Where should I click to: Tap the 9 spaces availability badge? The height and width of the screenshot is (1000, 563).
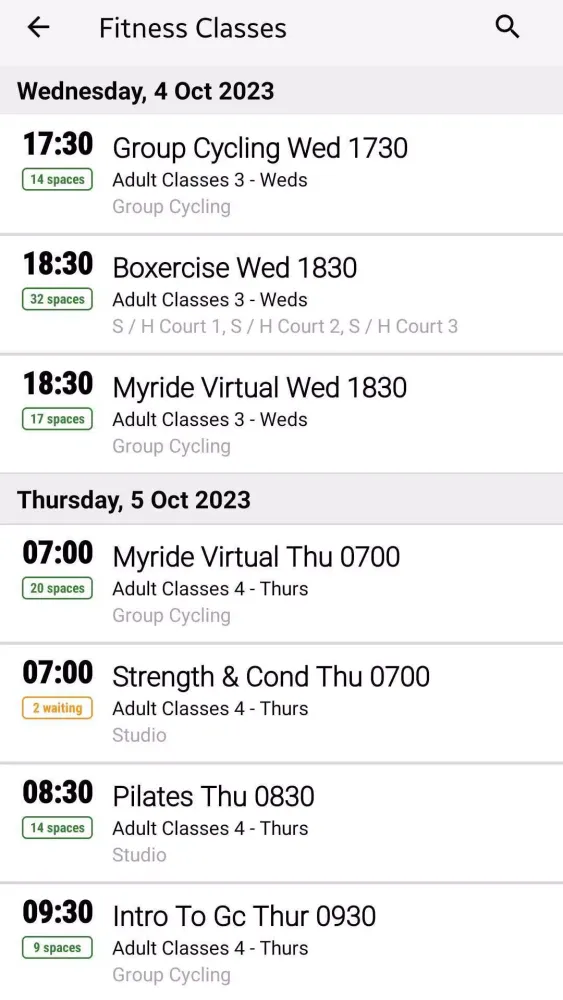[57, 948]
